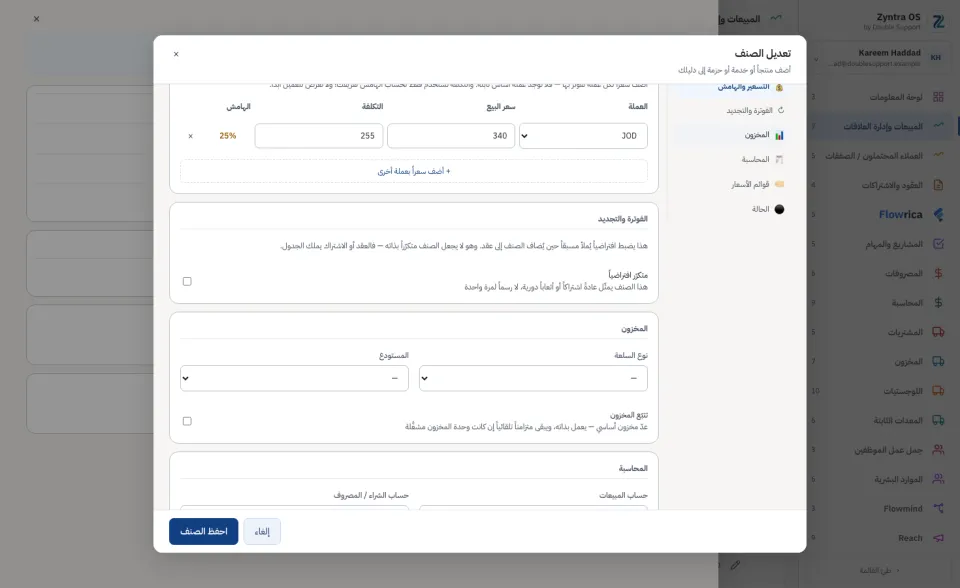Click the leads and deals sidebar icon
Image resolution: width=960 pixels, height=588 pixels.
pyautogui.click(x=938, y=156)
